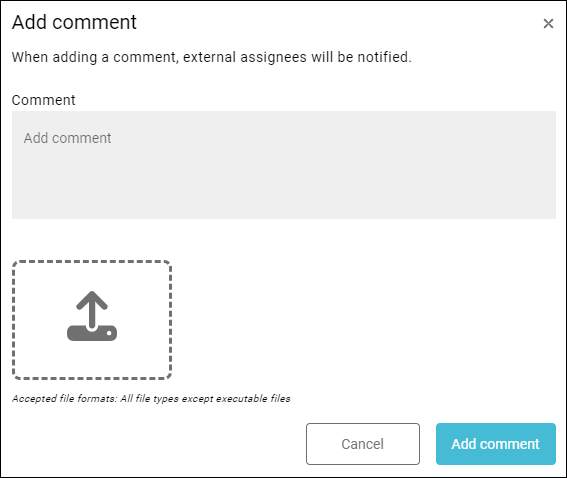Click the dashed border of the upload box

click(x=92, y=261)
